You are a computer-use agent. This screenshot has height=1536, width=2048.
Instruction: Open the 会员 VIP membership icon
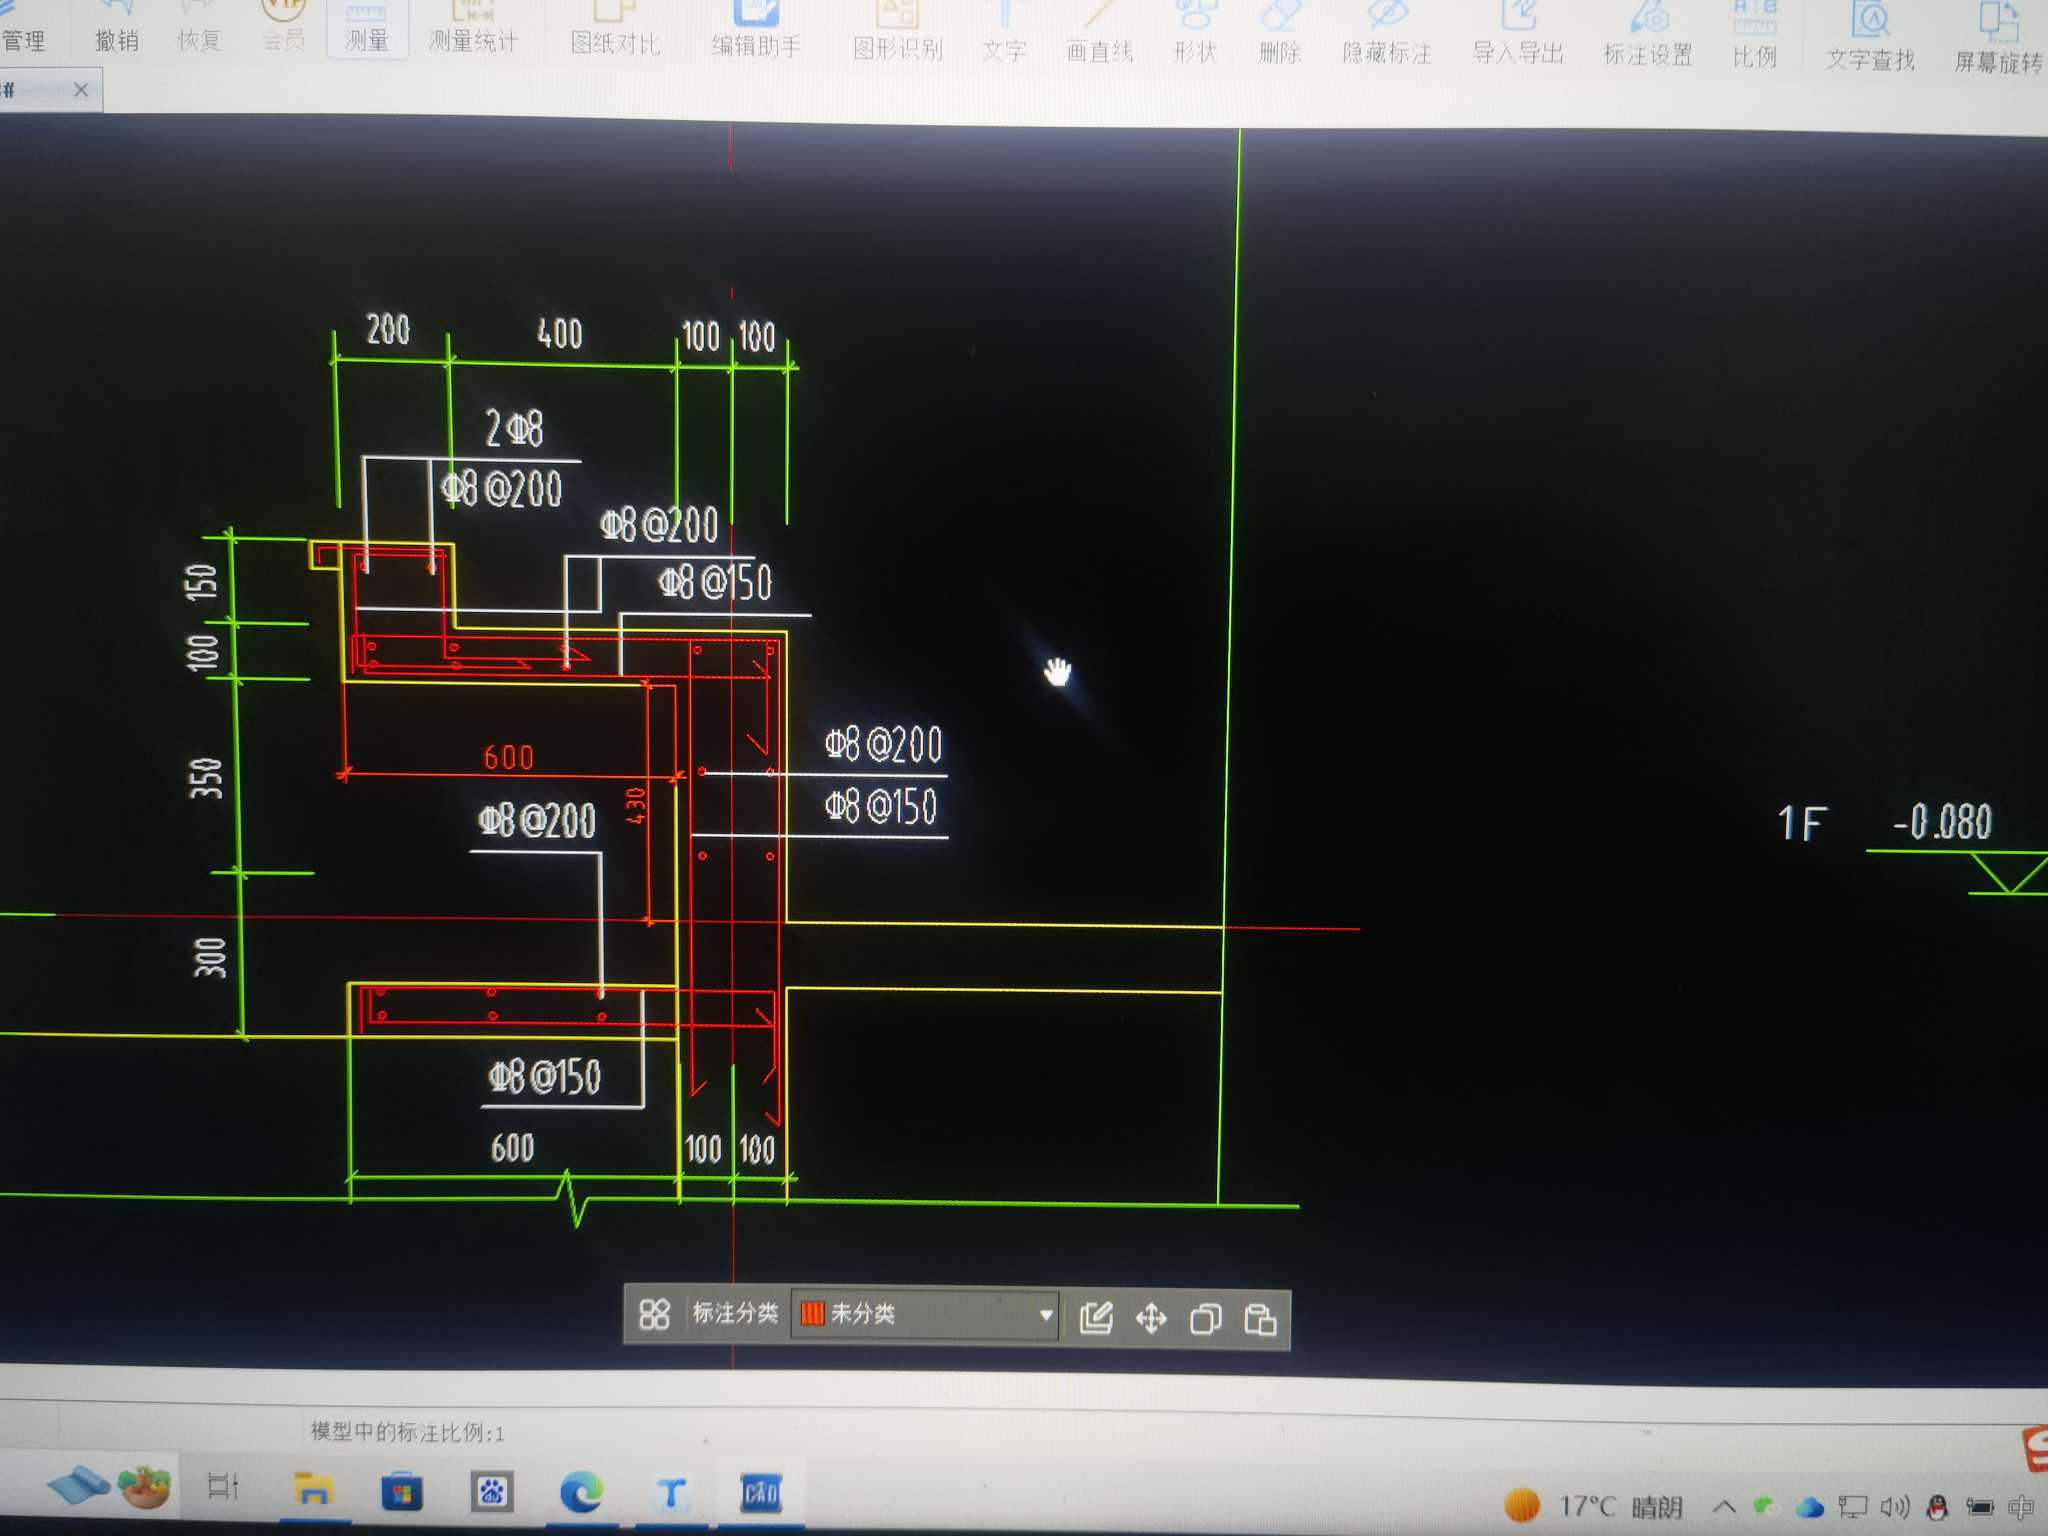click(x=283, y=27)
